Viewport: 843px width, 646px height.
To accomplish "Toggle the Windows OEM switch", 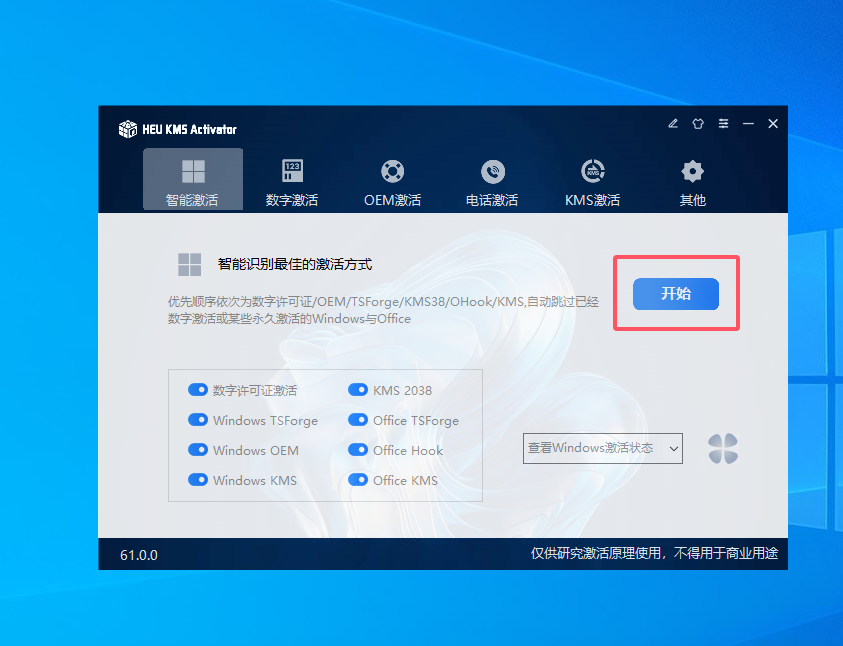I will [197, 450].
